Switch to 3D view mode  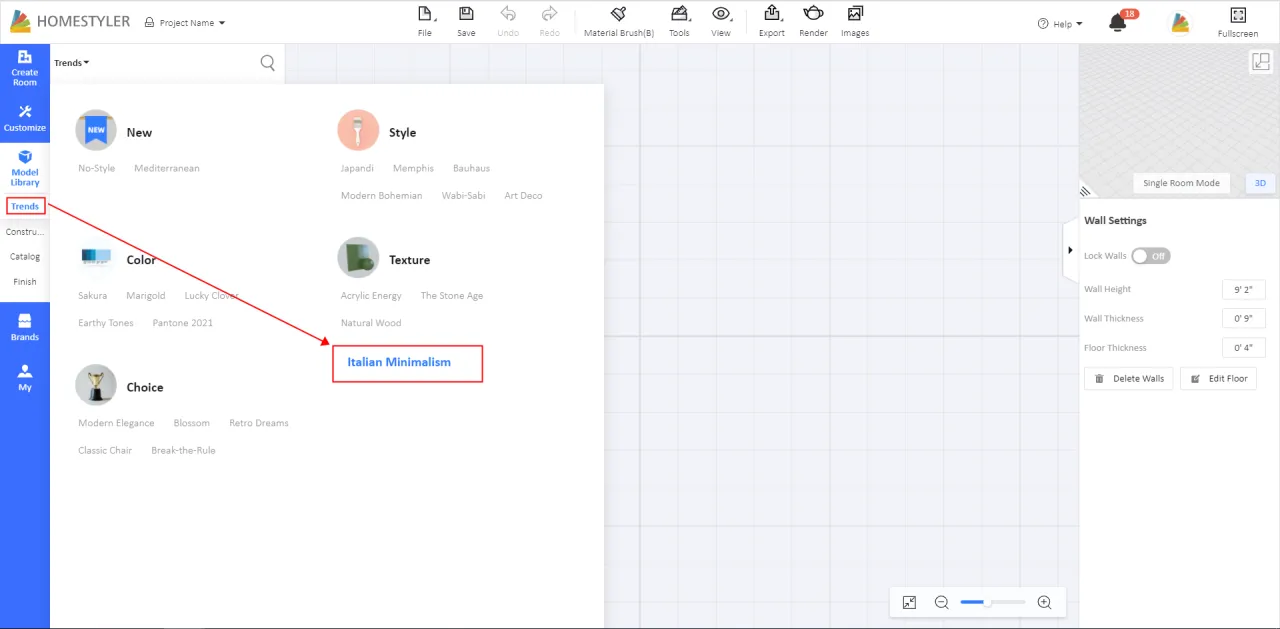[1260, 183]
